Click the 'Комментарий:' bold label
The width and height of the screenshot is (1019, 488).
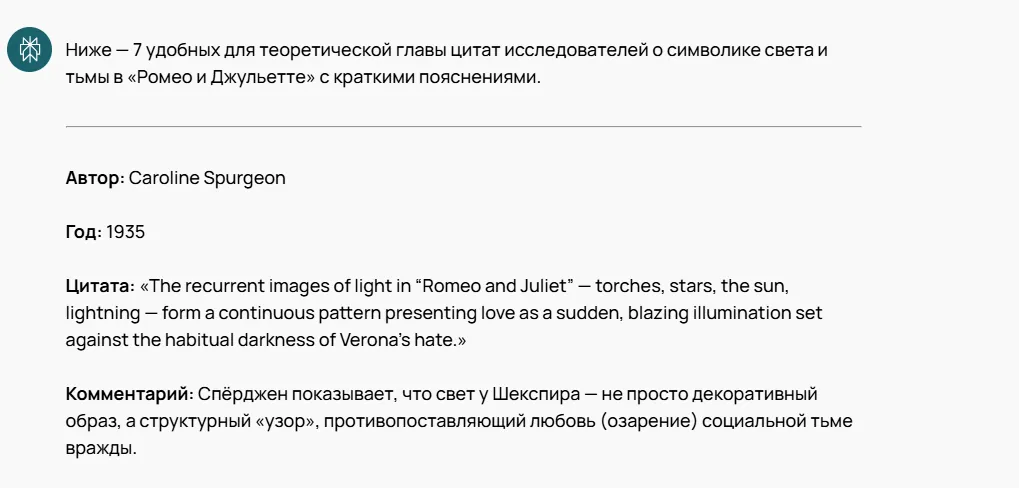tap(130, 394)
